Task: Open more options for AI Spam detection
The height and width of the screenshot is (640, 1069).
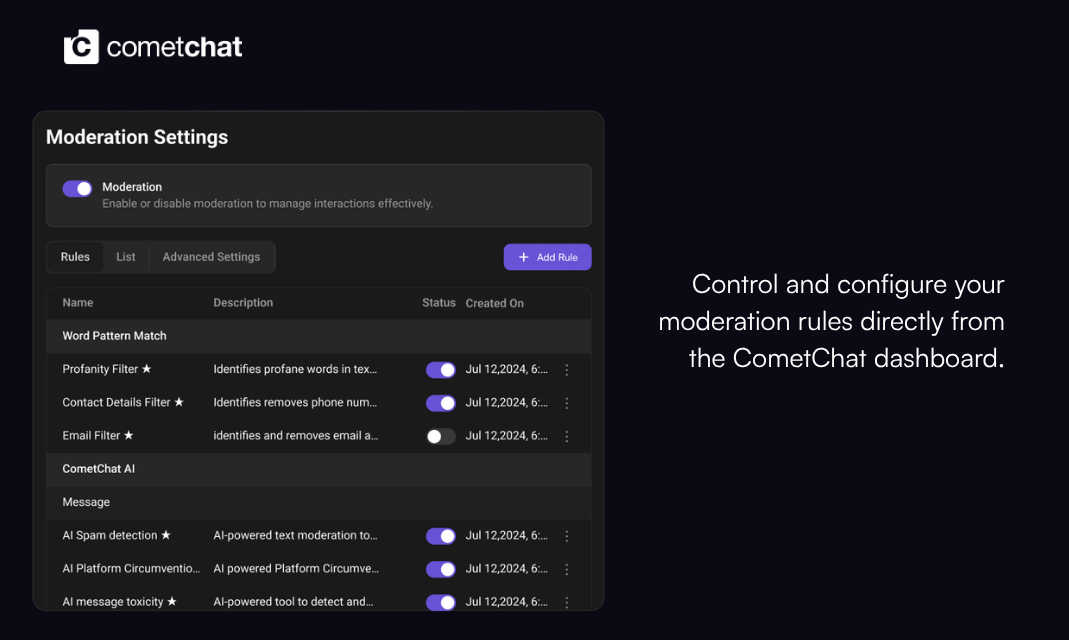Action: (567, 536)
